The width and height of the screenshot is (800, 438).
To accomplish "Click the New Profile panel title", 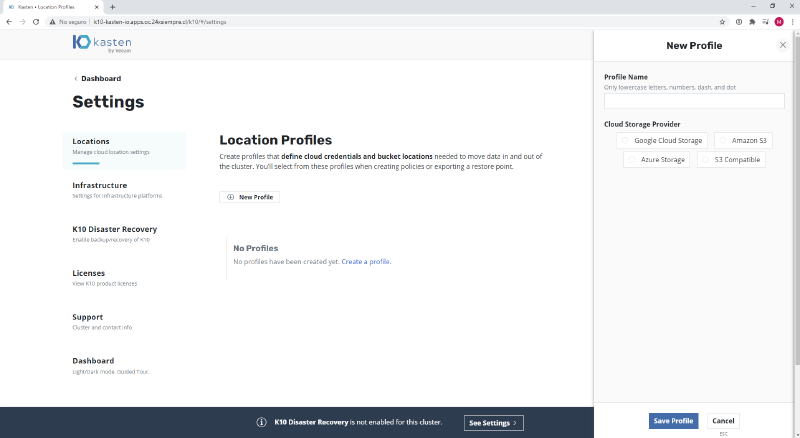I will pos(694,45).
